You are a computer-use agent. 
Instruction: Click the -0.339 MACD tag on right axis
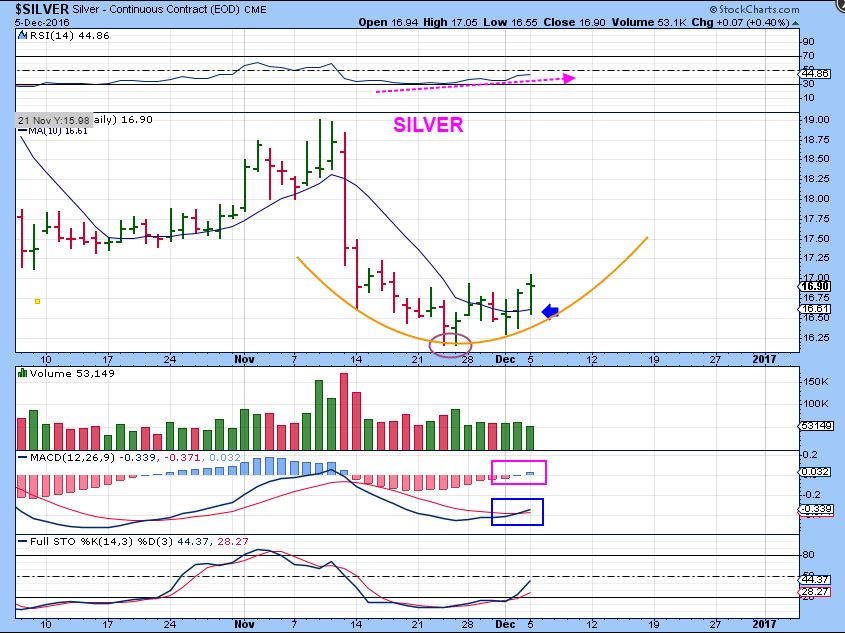pos(815,509)
